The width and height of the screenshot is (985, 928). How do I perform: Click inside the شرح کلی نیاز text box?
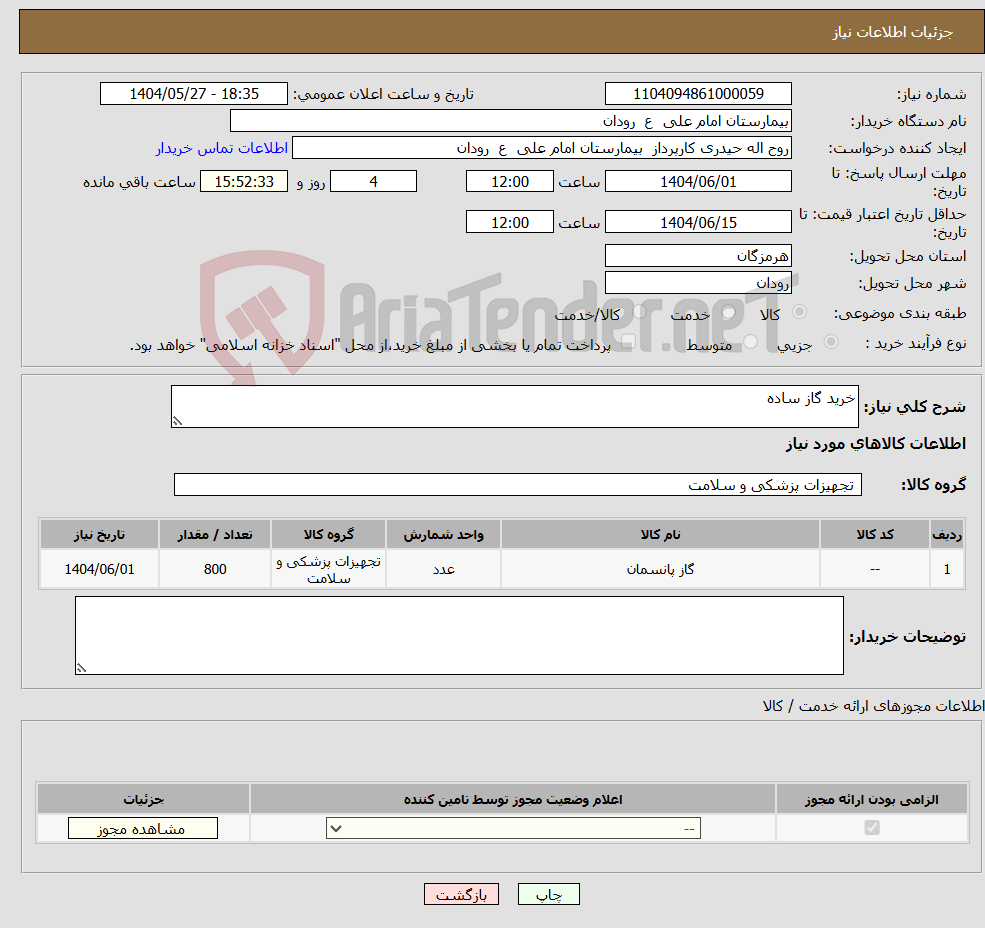click(514, 403)
